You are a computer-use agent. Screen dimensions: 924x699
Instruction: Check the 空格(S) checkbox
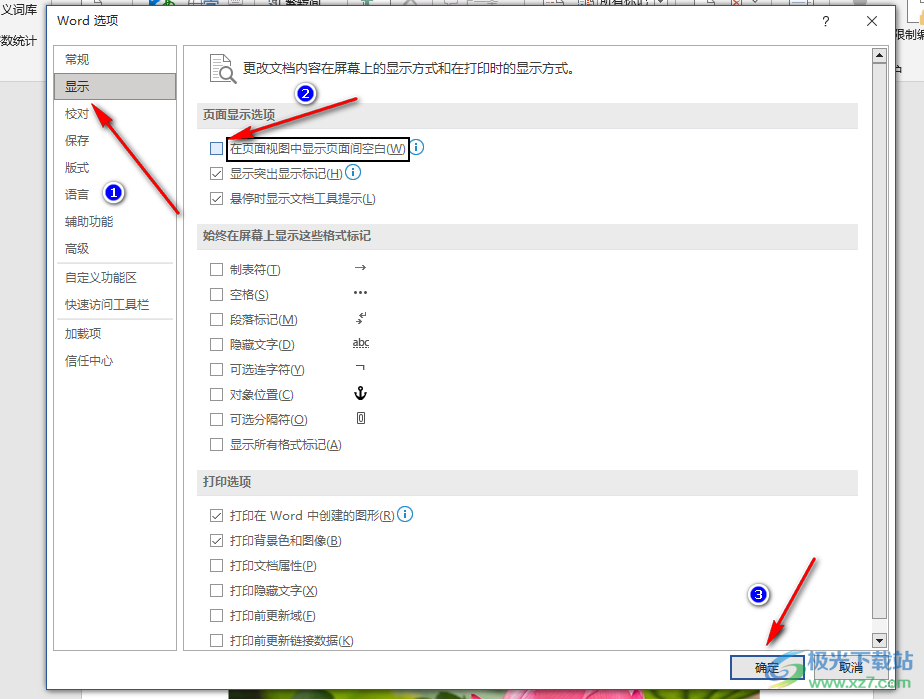point(216,294)
